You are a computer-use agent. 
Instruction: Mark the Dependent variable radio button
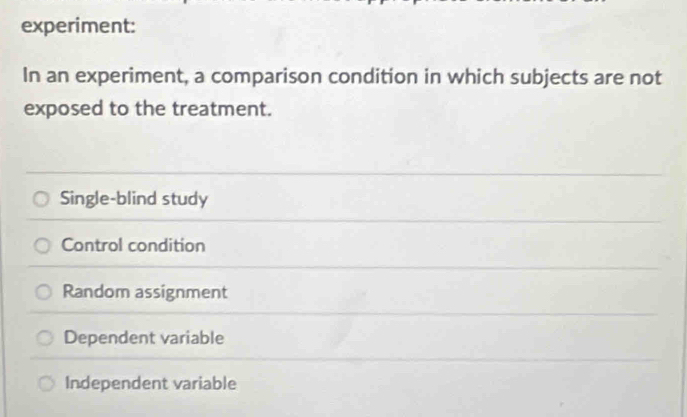(x=45, y=338)
